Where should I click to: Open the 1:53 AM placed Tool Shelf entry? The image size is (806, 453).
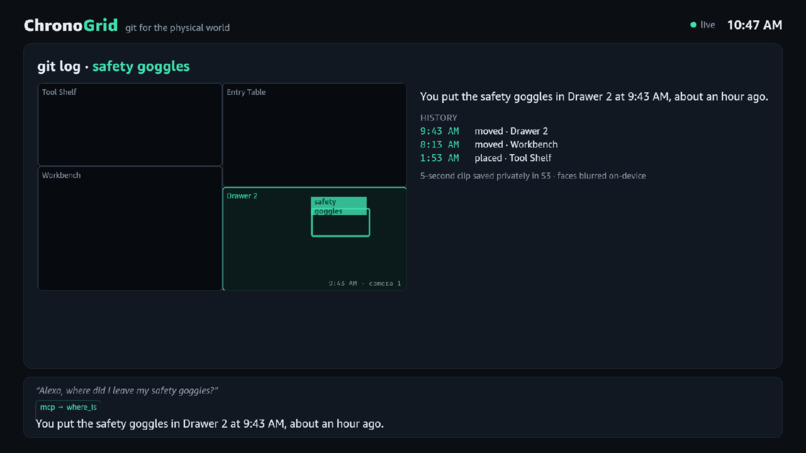point(486,158)
